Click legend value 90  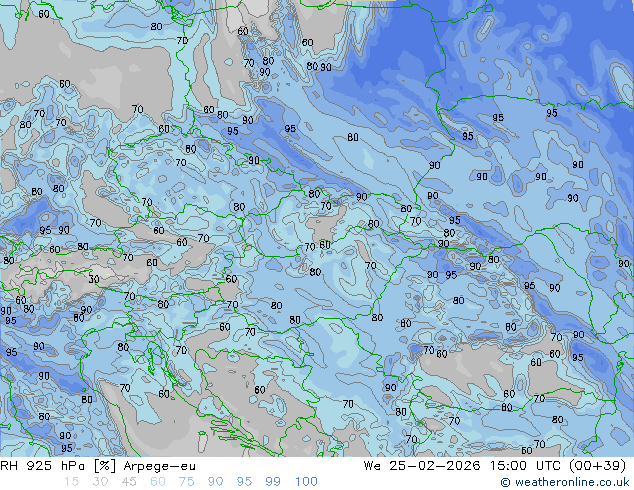(x=215, y=482)
